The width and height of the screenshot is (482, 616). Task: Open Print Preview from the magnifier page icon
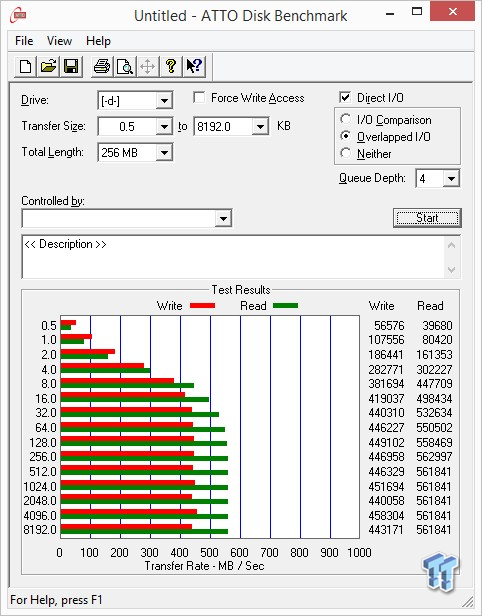[125, 66]
